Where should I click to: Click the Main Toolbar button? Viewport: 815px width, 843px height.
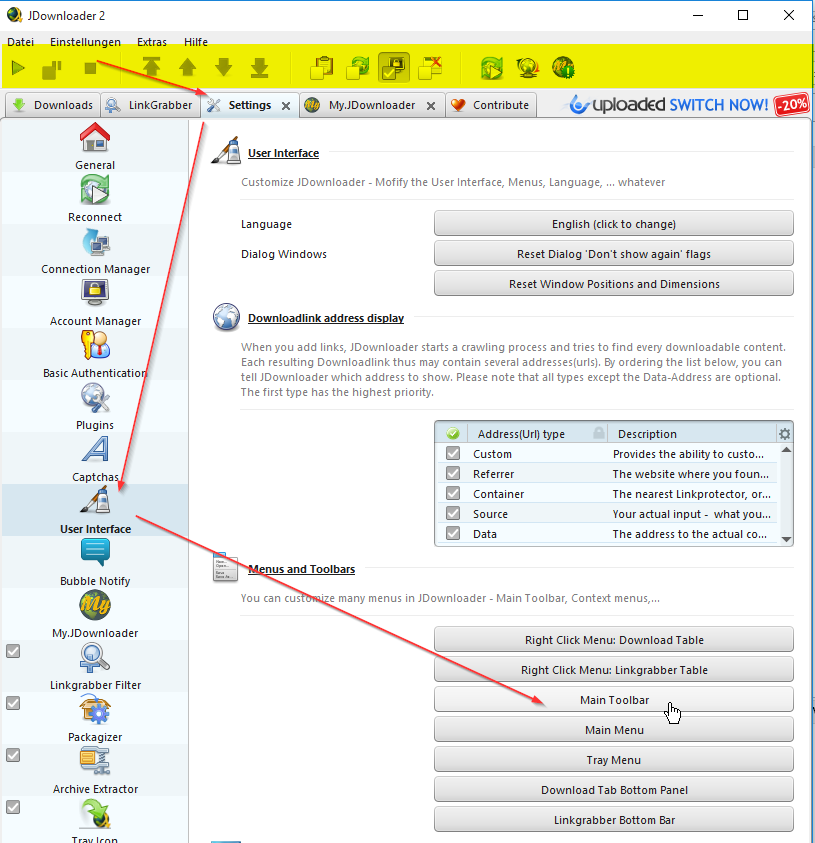tap(614, 700)
